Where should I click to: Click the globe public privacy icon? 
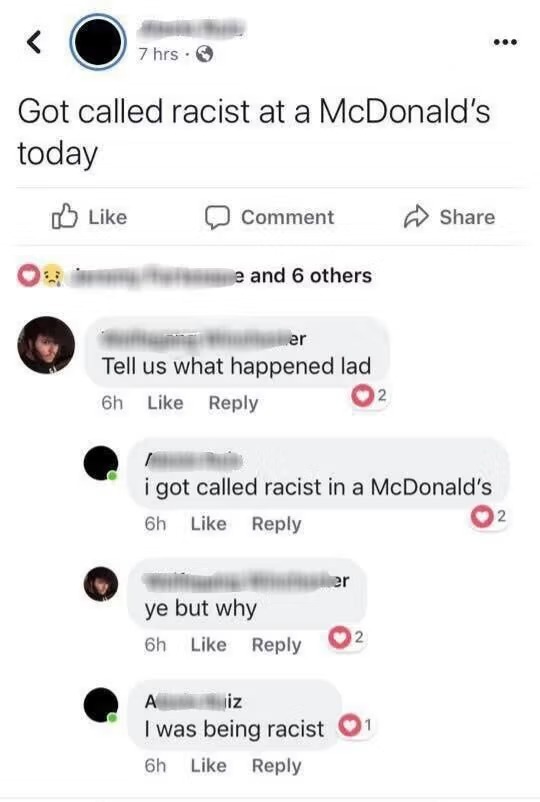(x=205, y=54)
